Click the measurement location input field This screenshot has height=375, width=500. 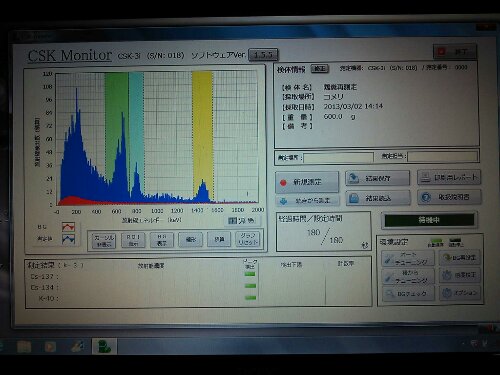pos(338,157)
